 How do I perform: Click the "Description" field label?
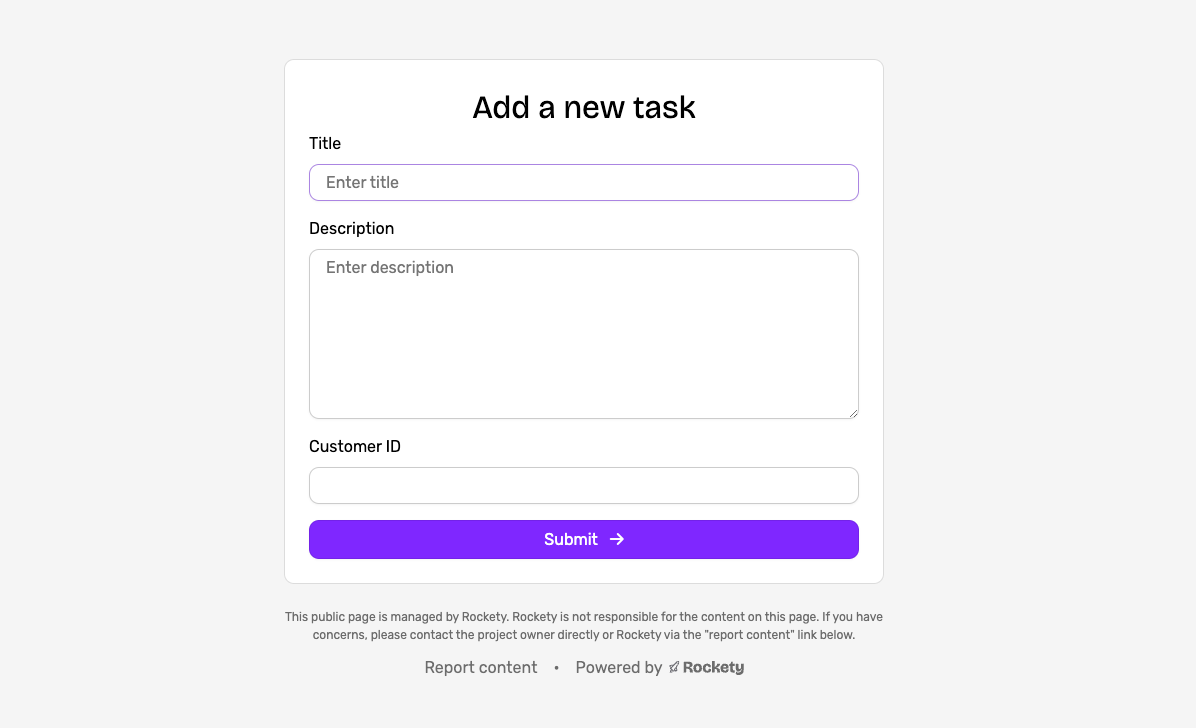(x=351, y=229)
